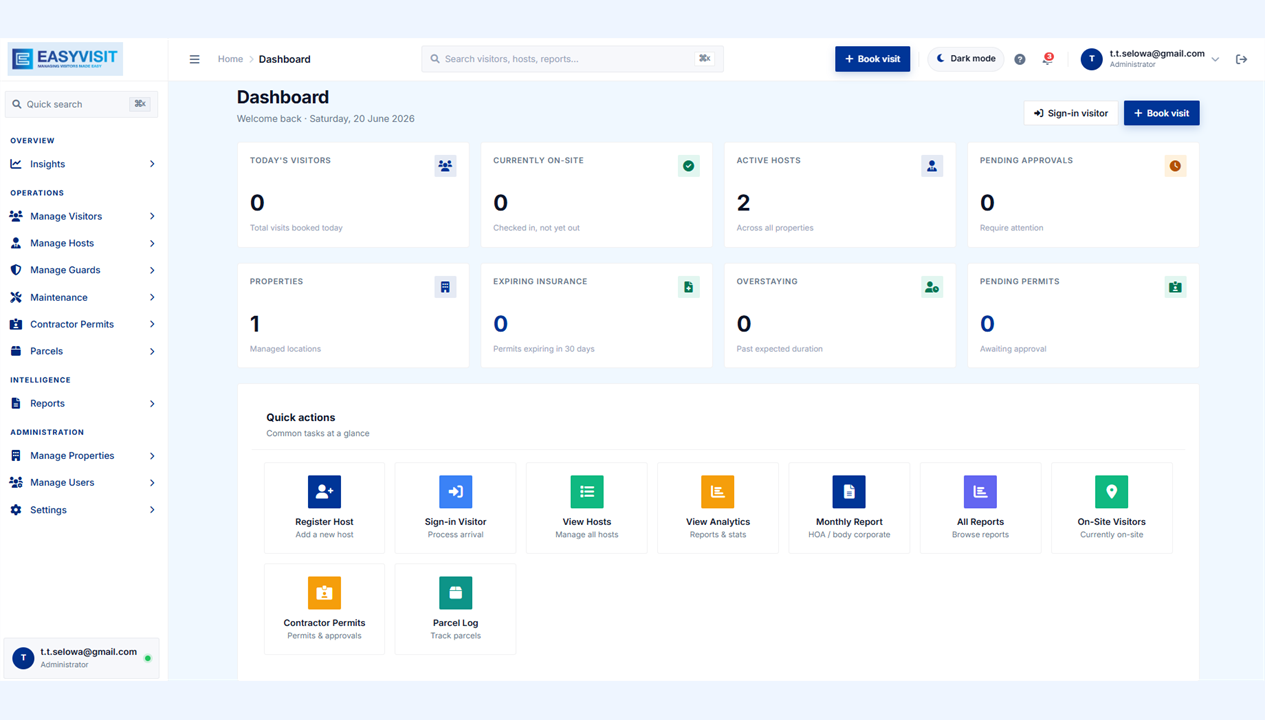This screenshot has width=1265, height=720.
Task: Click the Maintenance tools icon
Action: (x=16, y=297)
